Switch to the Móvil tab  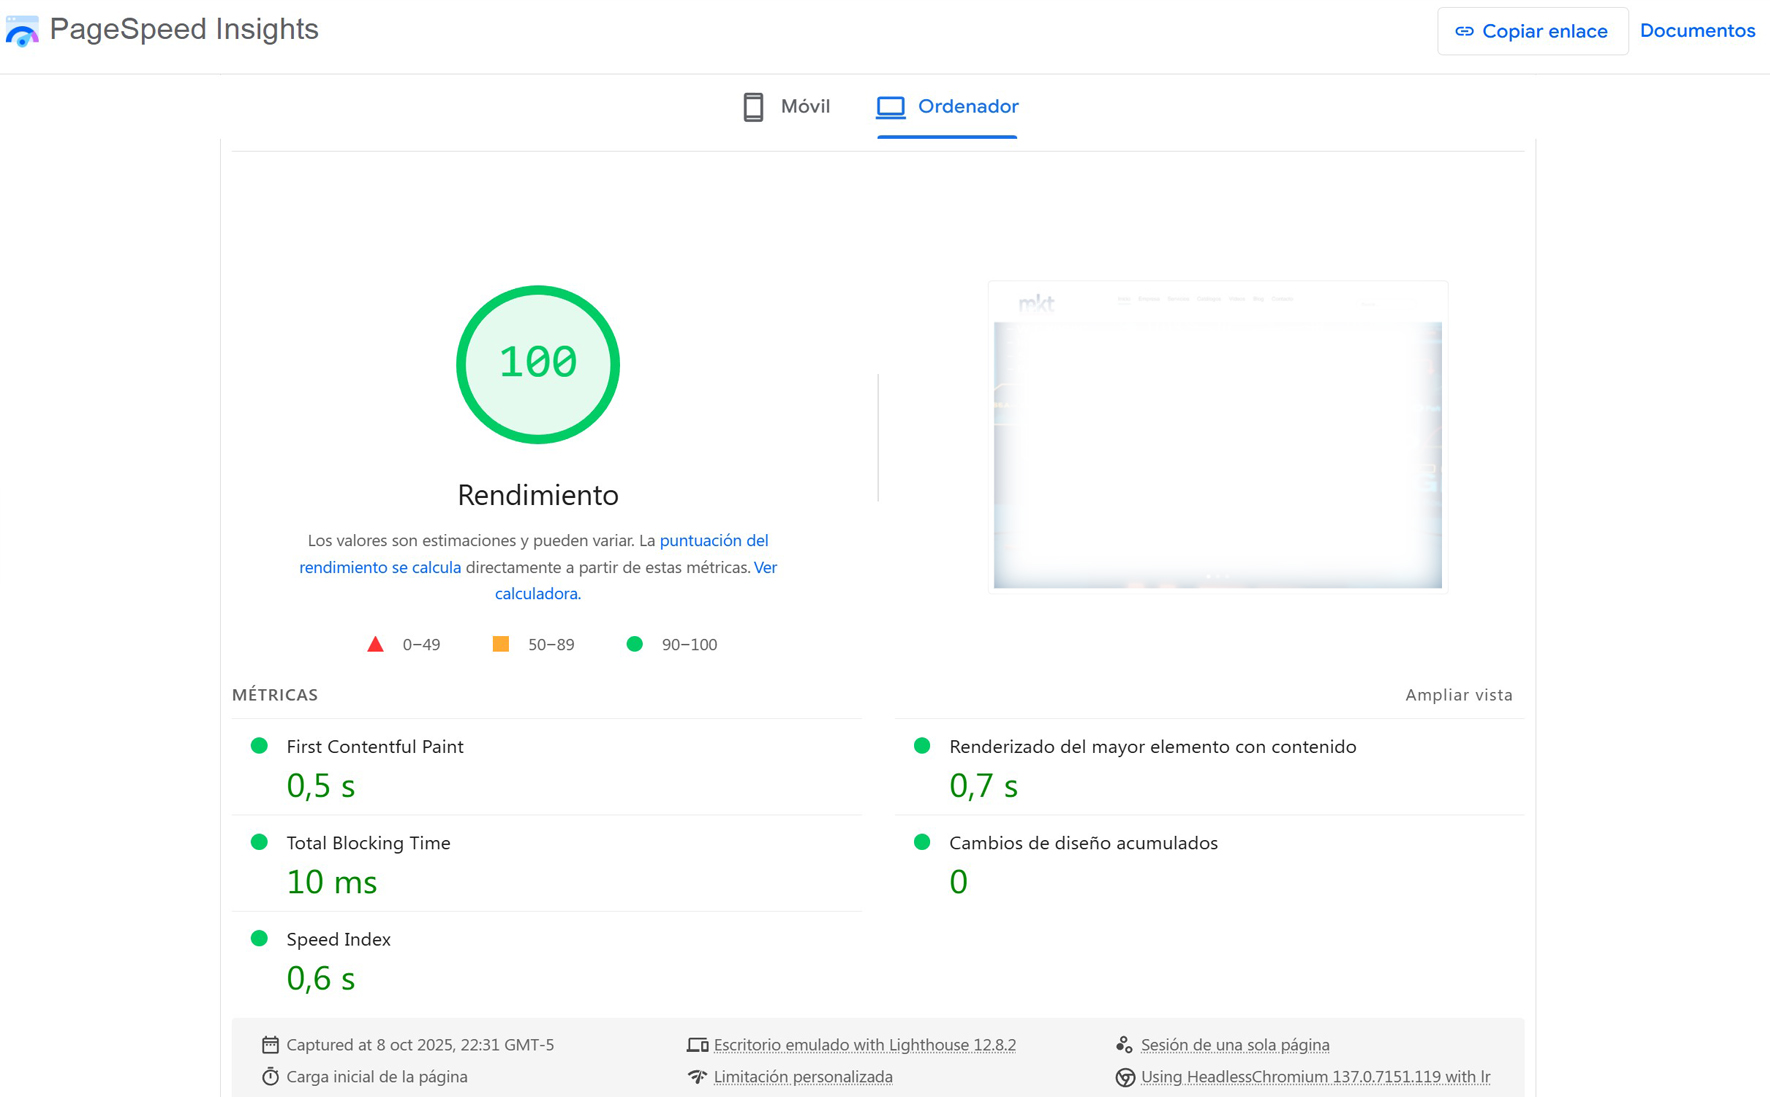788,107
